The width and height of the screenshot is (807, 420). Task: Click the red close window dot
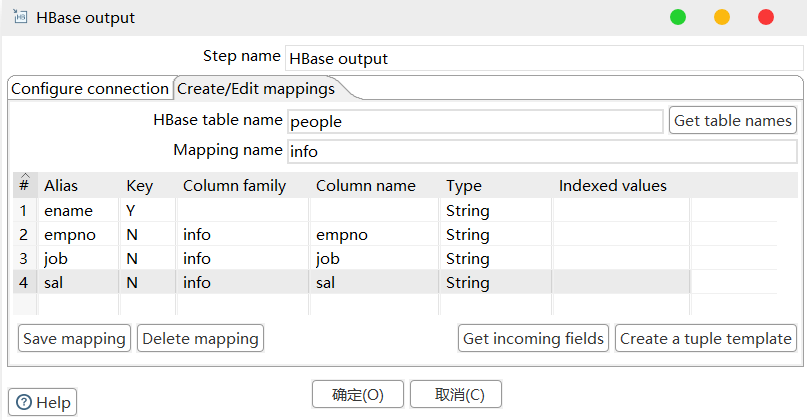coord(766,17)
